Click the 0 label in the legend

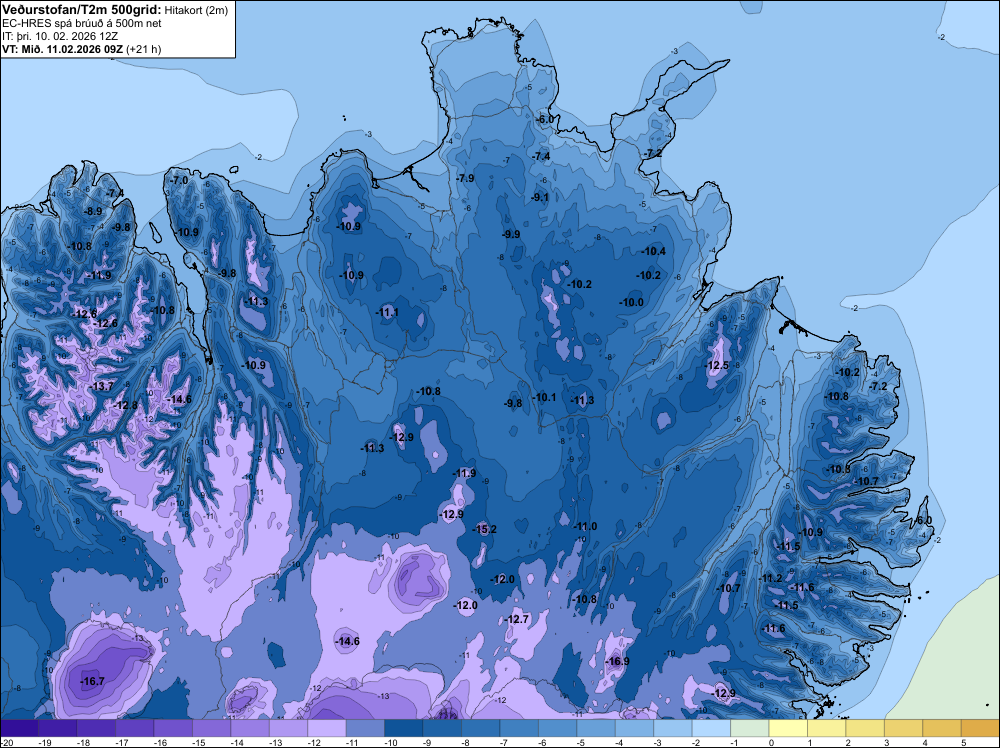coord(772,742)
